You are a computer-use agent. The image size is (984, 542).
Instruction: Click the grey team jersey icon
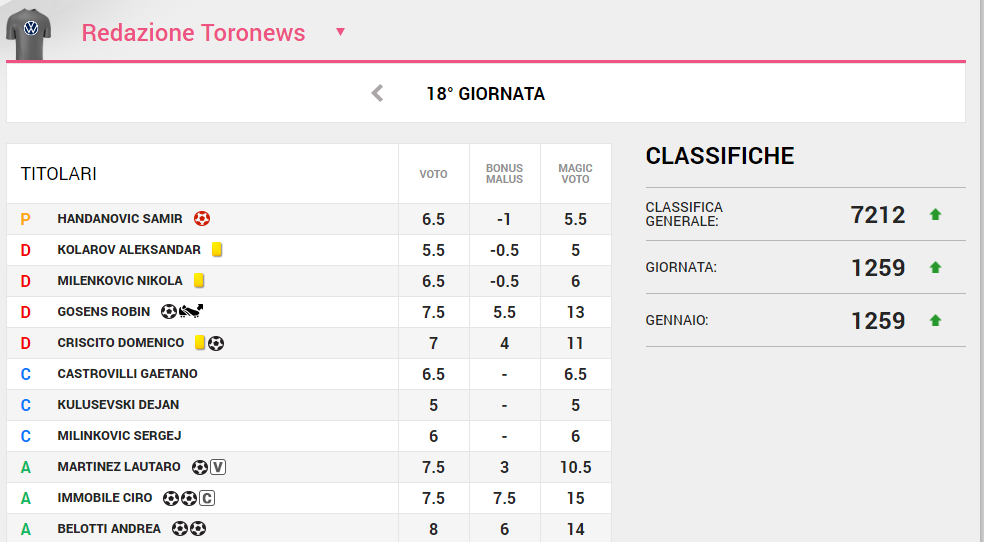click(x=28, y=33)
